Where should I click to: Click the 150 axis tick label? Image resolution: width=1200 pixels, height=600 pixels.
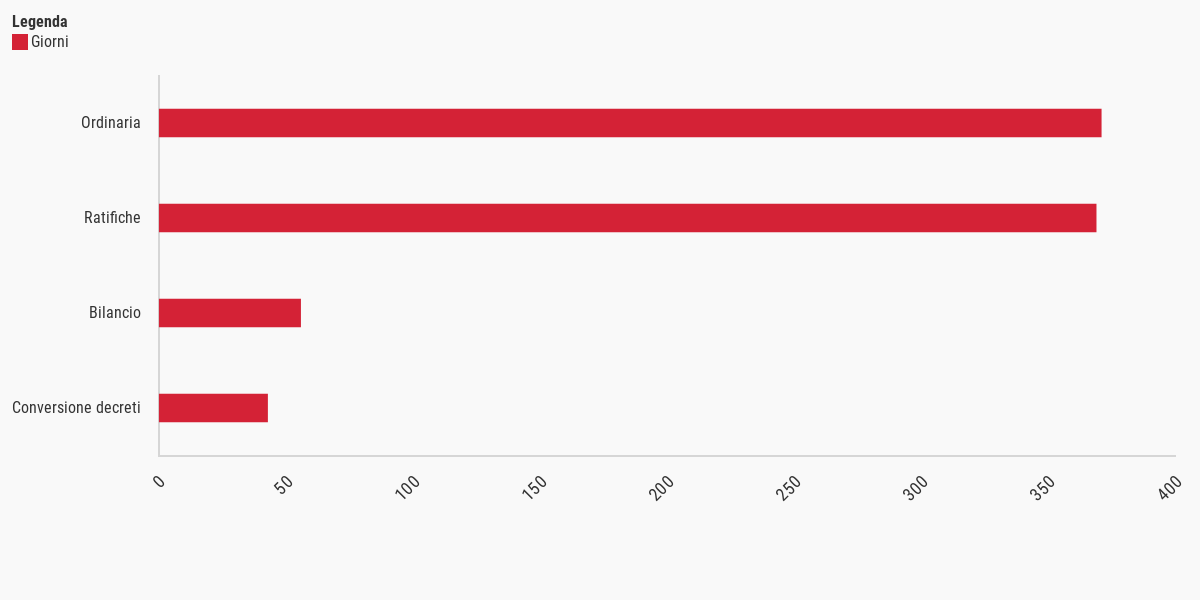pos(535,487)
